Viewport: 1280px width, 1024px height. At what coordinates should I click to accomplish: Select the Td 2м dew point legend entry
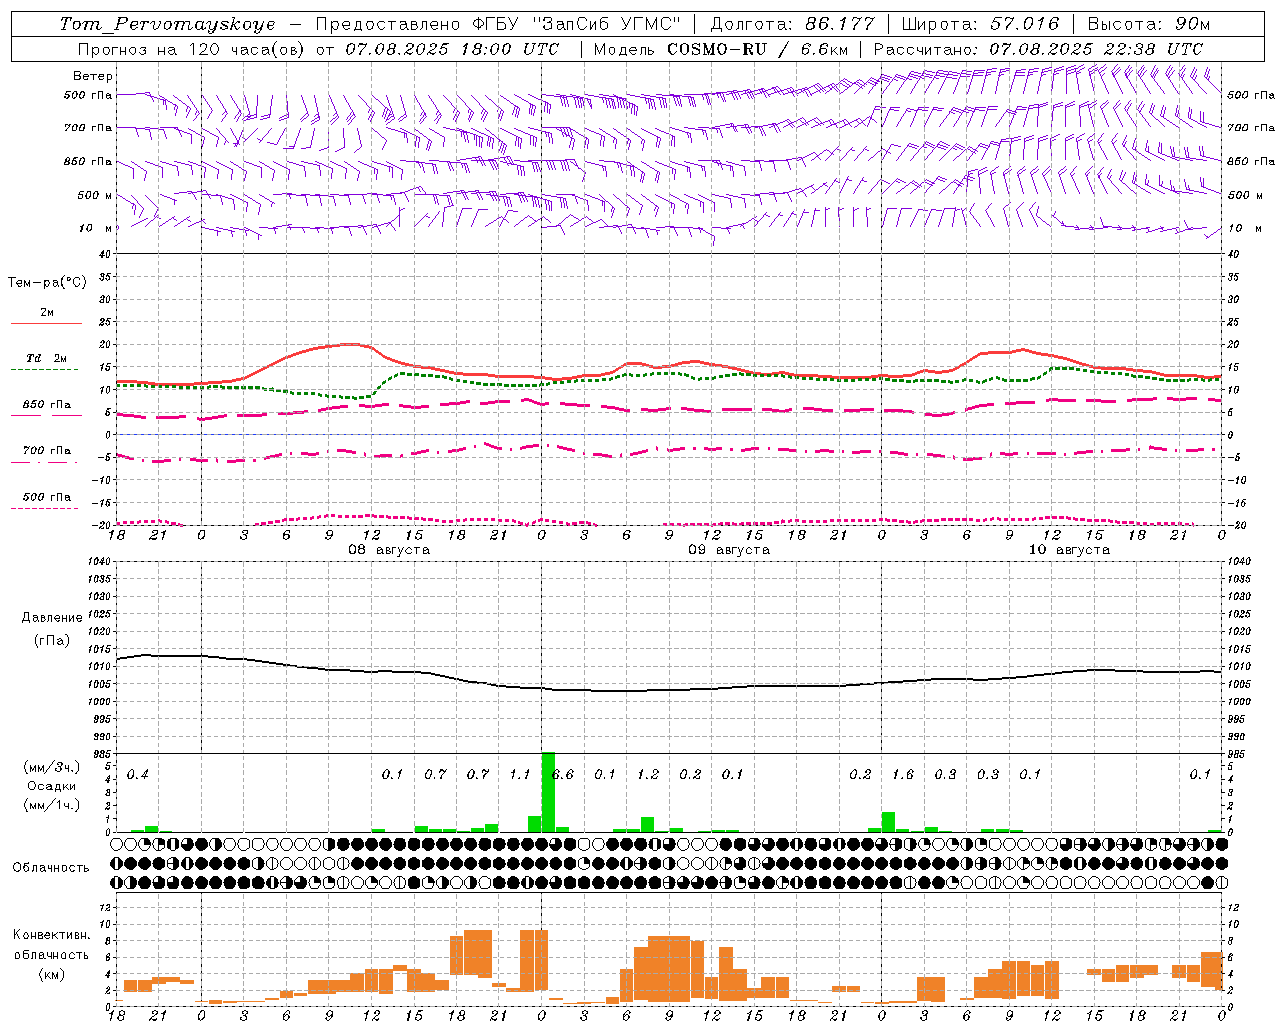[x=47, y=362]
